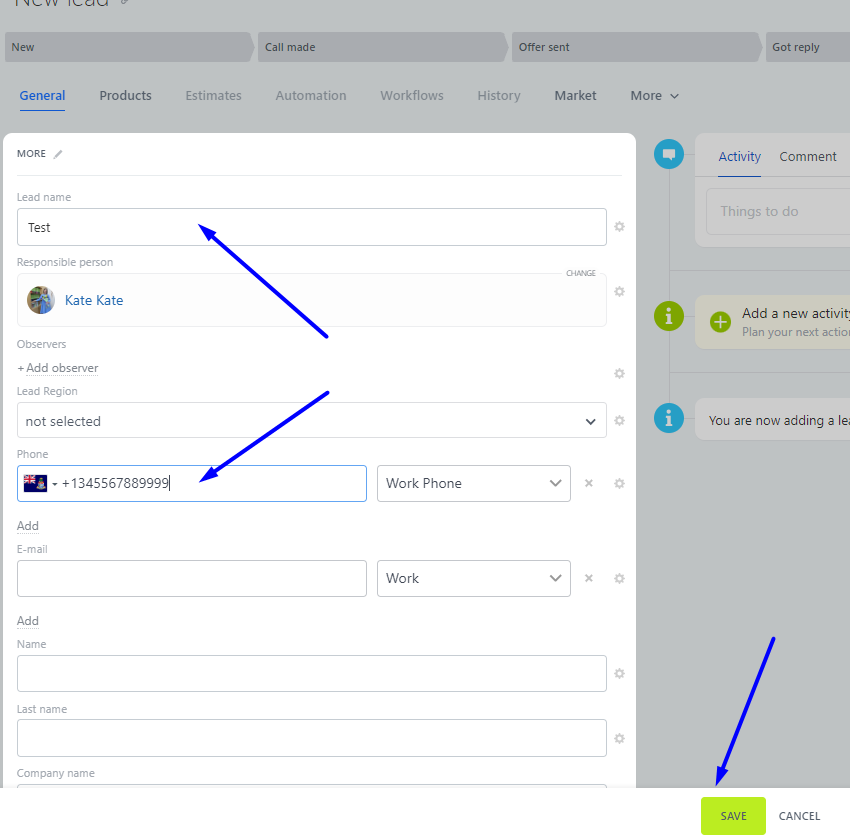Image resolution: width=850 pixels, height=840 pixels.
Task: Switch to the Products tab
Action: [x=125, y=96]
